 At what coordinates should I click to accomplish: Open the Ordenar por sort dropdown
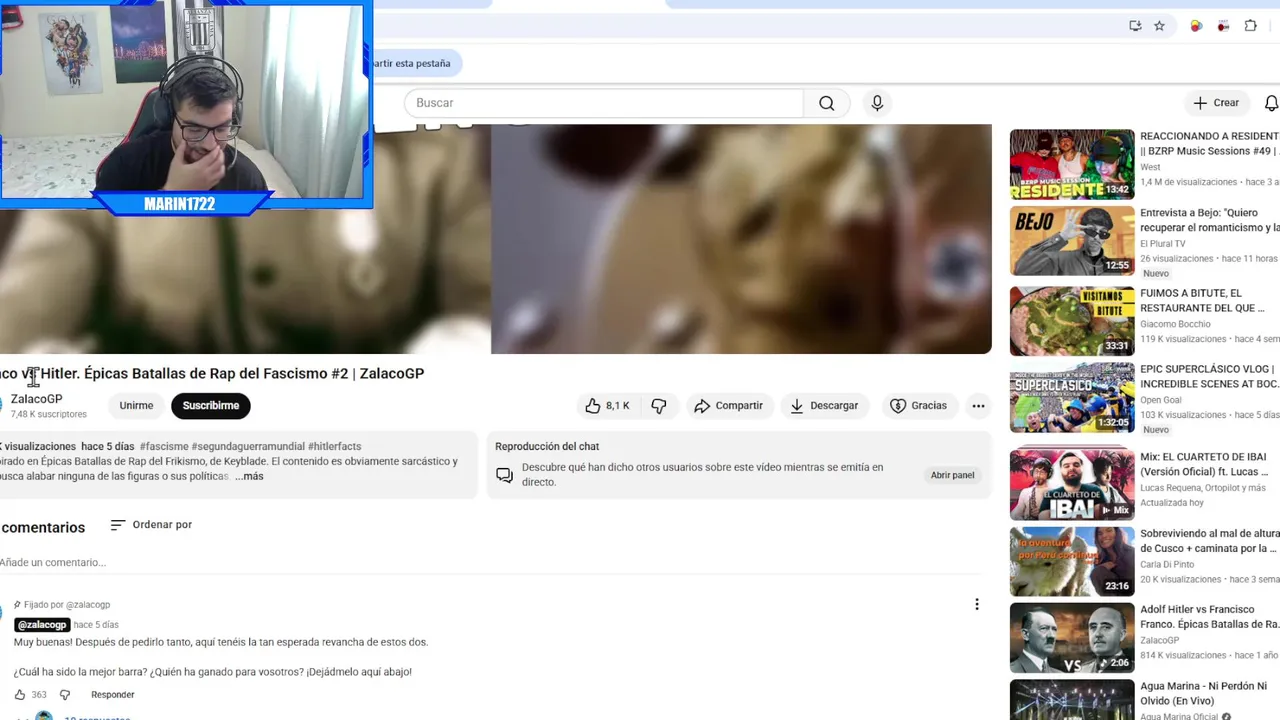[151, 525]
